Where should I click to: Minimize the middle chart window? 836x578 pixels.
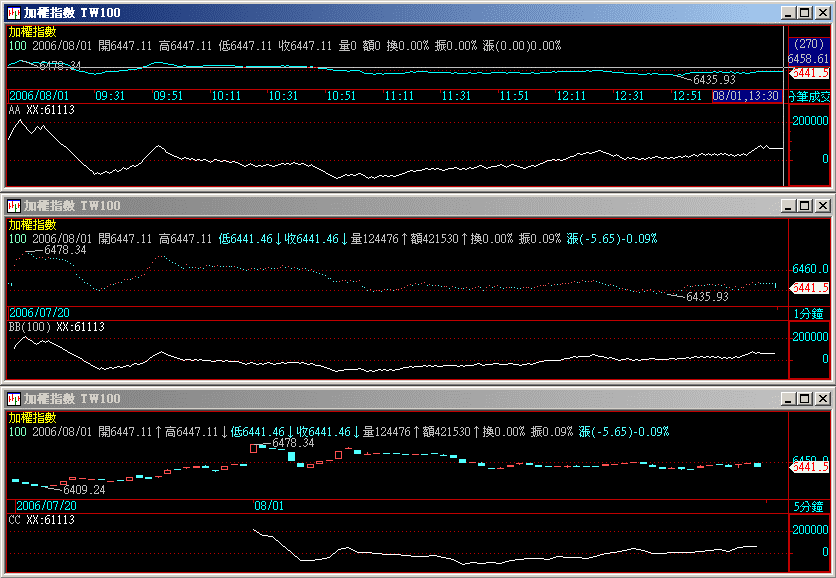[788, 206]
